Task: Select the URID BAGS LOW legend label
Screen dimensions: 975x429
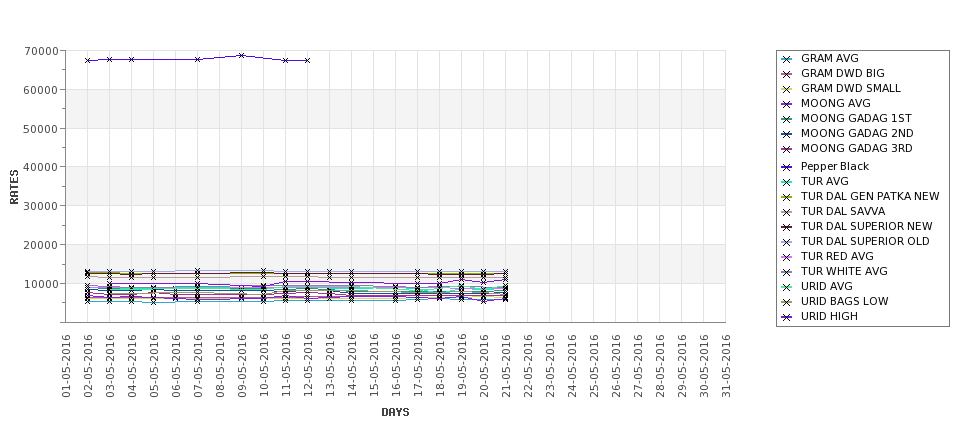Action: [x=844, y=301]
